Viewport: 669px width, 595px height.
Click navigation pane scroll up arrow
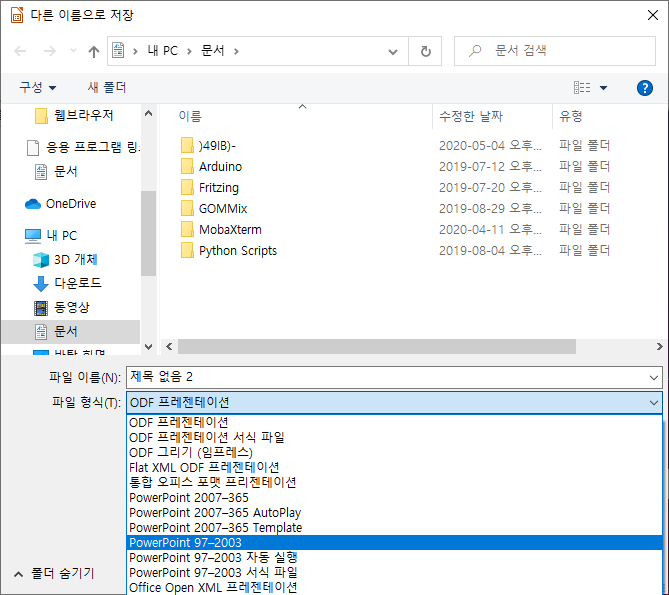click(148, 113)
